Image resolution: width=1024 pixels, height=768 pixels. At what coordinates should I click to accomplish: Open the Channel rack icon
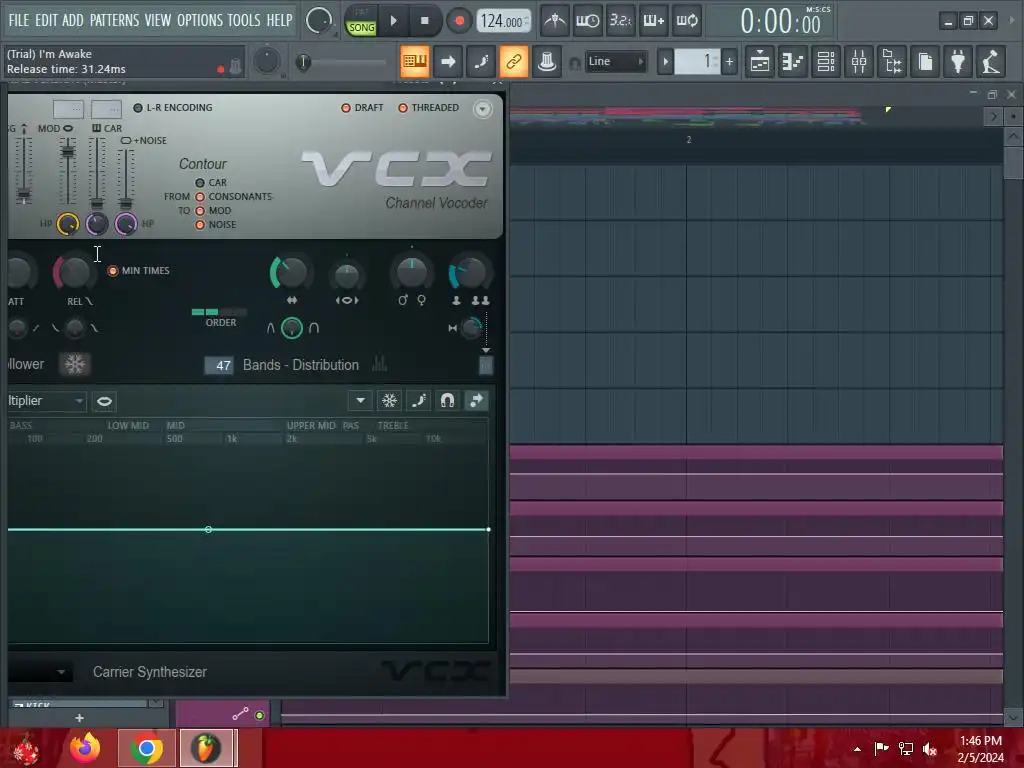(826, 62)
